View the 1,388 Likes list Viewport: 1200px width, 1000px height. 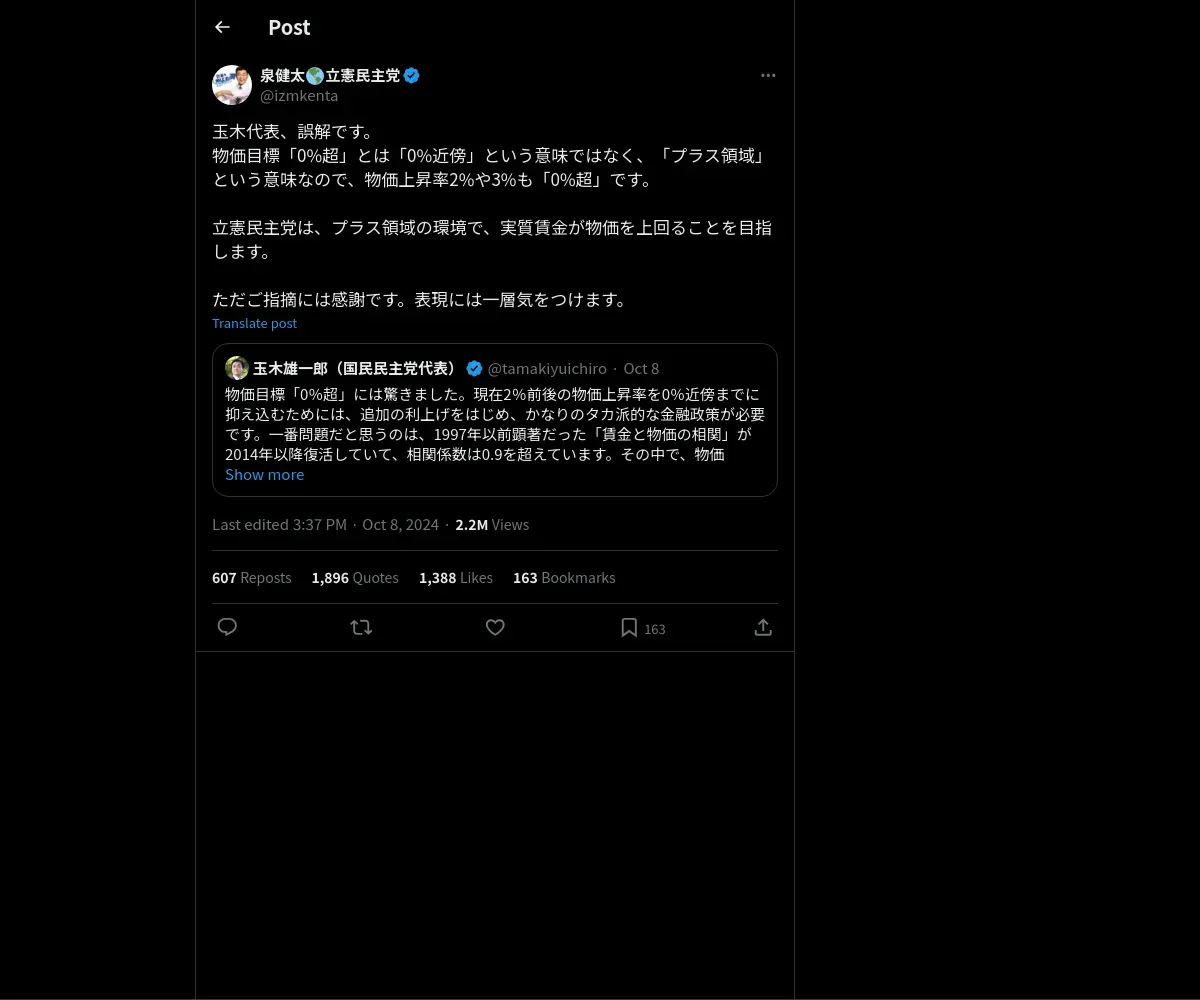click(x=456, y=578)
